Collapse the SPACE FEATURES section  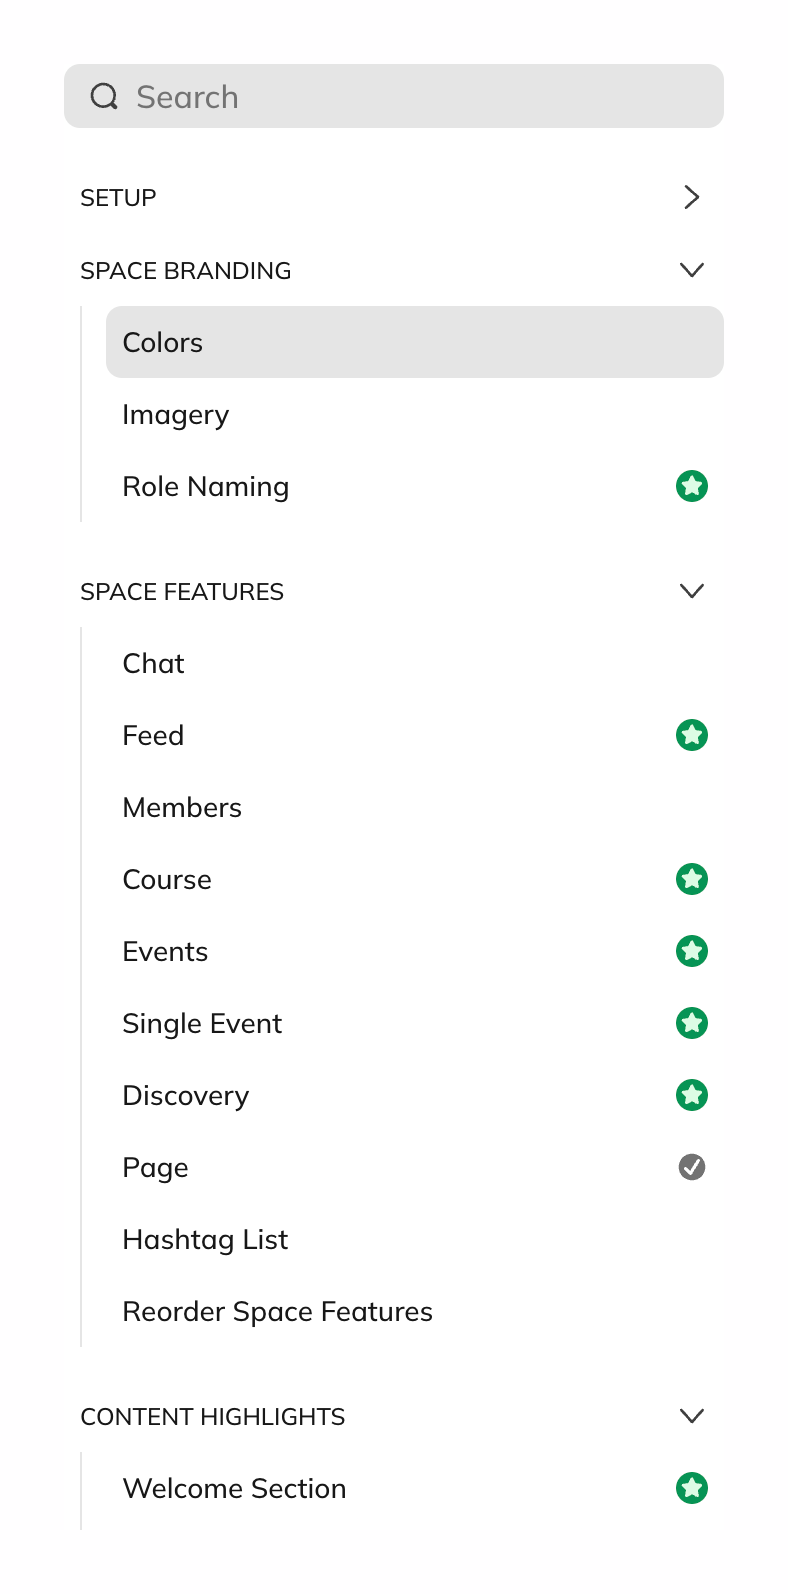(x=691, y=591)
